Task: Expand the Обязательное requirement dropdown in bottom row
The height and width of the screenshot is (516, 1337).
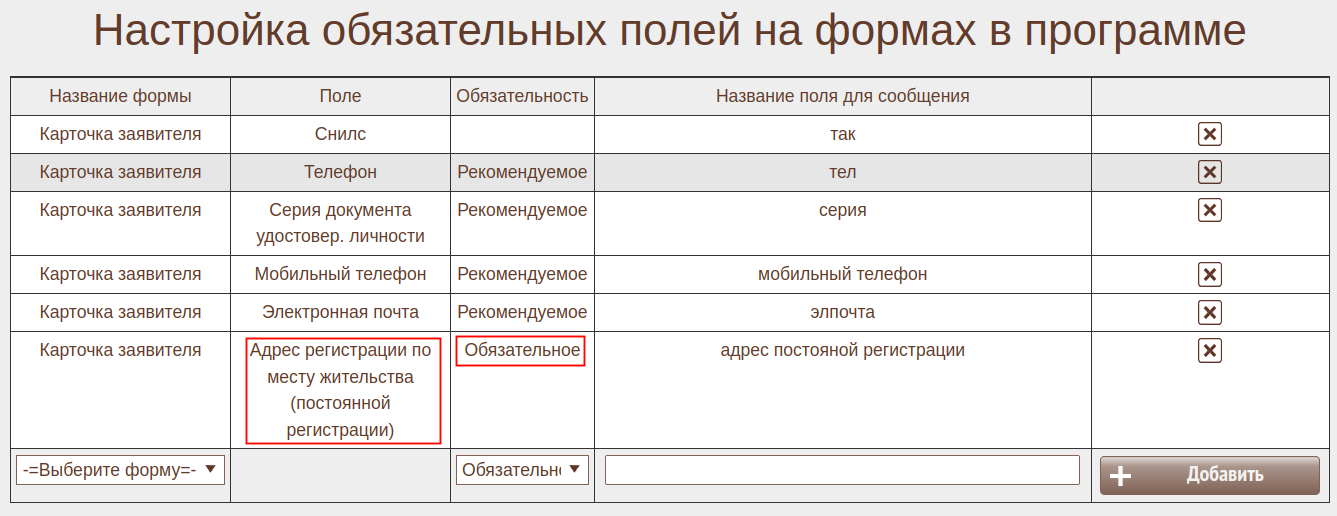Action: click(x=522, y=470)
